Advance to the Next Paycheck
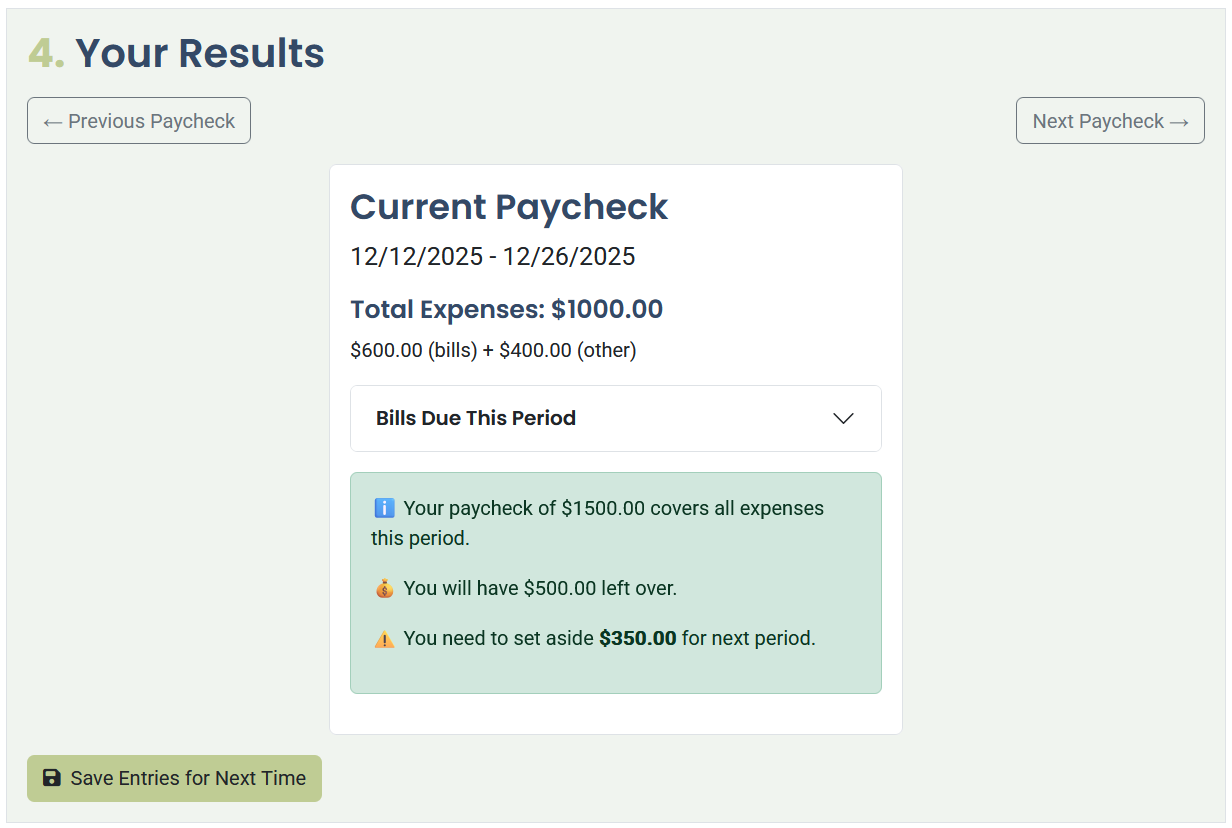Screen dimensions: 1232x828 click(x=1110, y=120)
